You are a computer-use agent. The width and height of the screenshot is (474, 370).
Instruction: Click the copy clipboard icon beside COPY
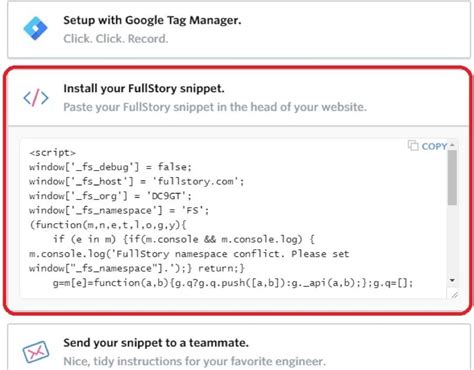413,146
